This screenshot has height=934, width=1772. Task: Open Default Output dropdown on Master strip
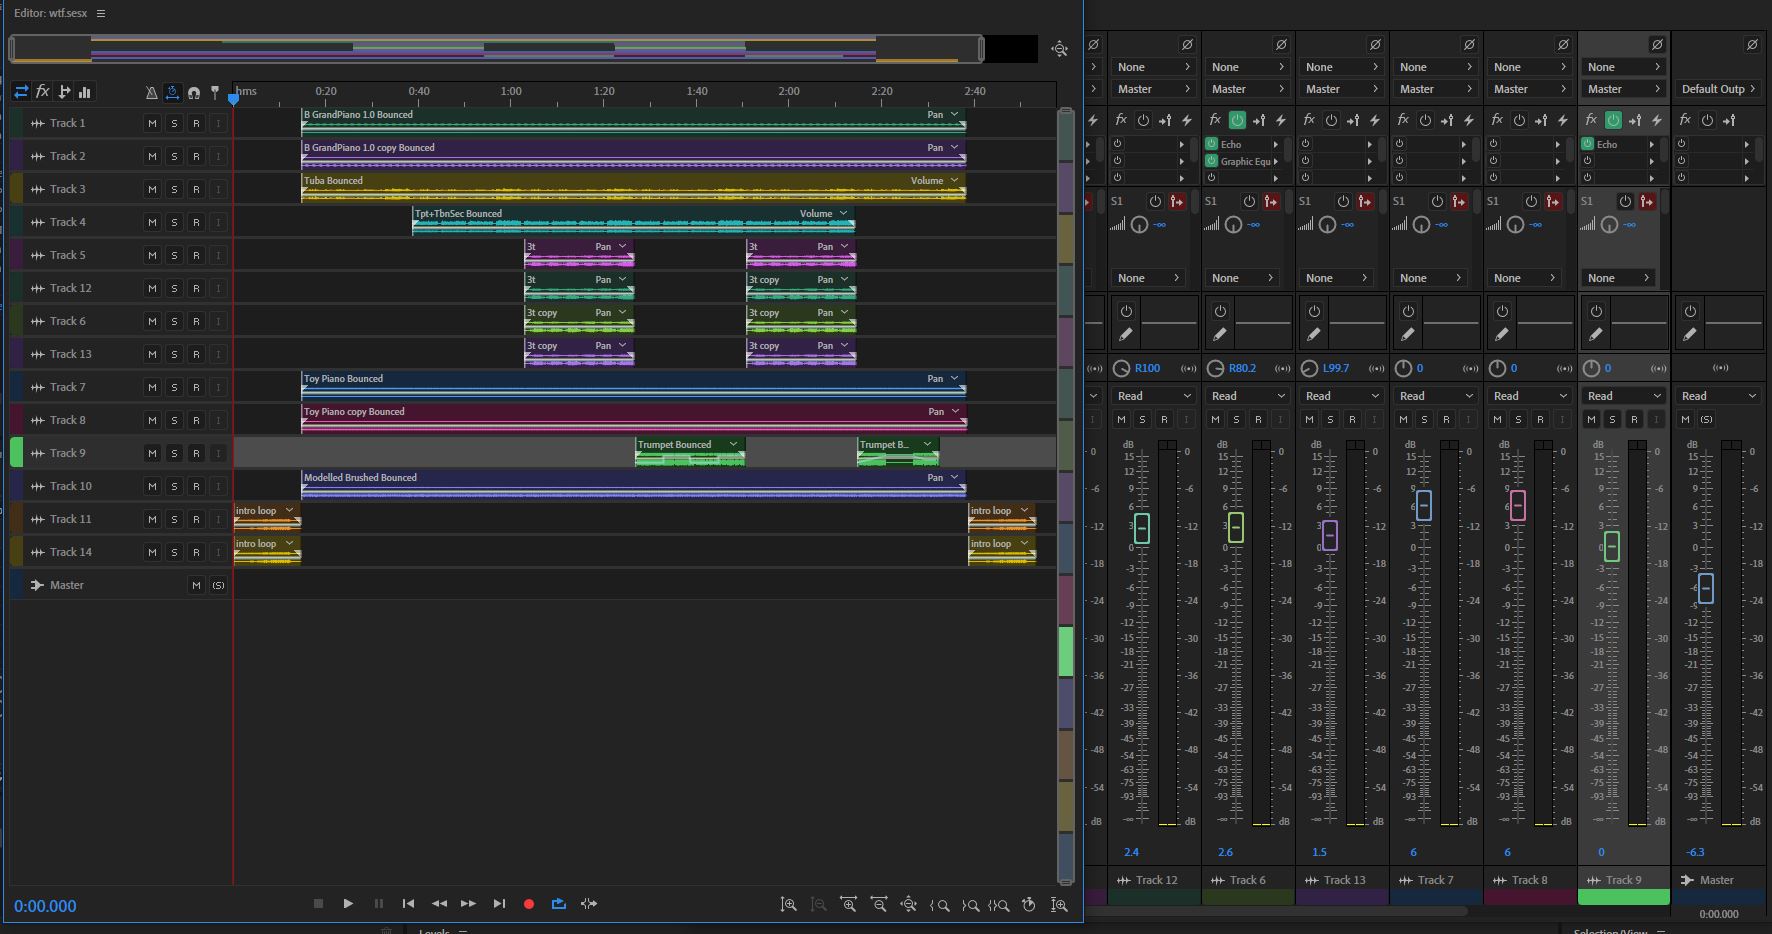click(1718, 89)
